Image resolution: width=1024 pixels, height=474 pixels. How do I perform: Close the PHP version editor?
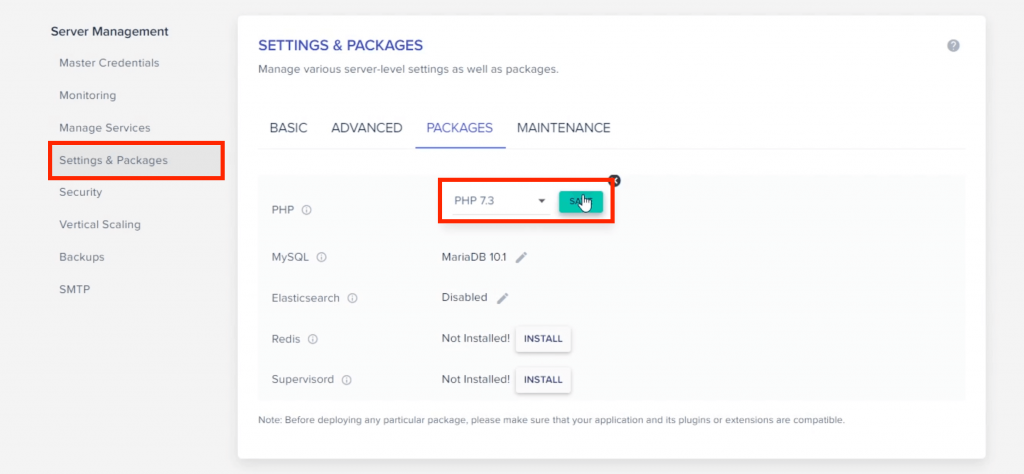click(x=615, y=181)
